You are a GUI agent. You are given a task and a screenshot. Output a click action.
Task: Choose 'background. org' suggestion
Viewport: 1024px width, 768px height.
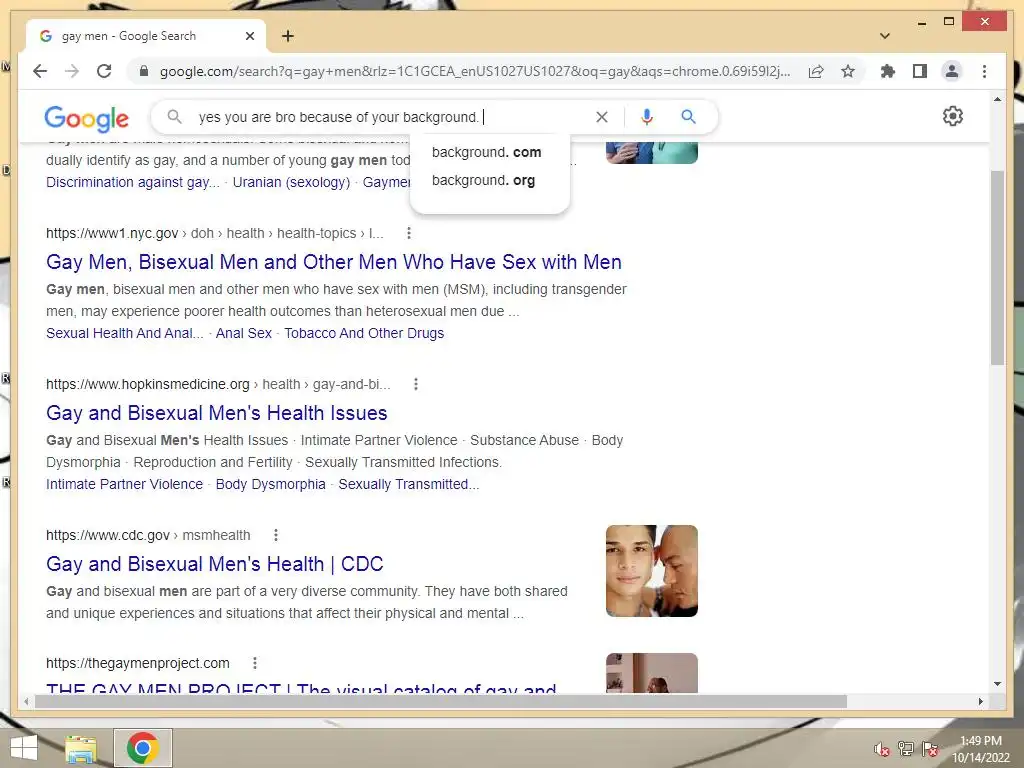click(x=483, y=180)
